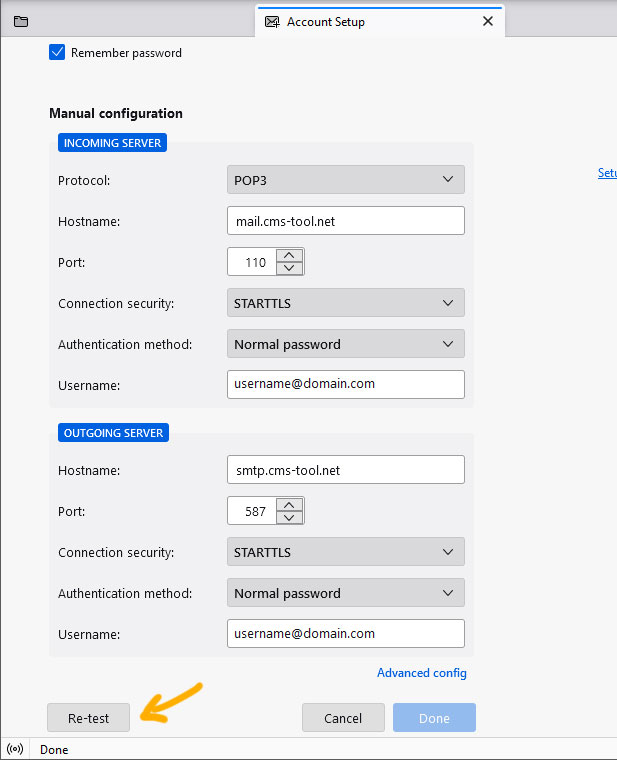
Task: Click the outgoing Hostname smtp field
Action: point(345,470)
